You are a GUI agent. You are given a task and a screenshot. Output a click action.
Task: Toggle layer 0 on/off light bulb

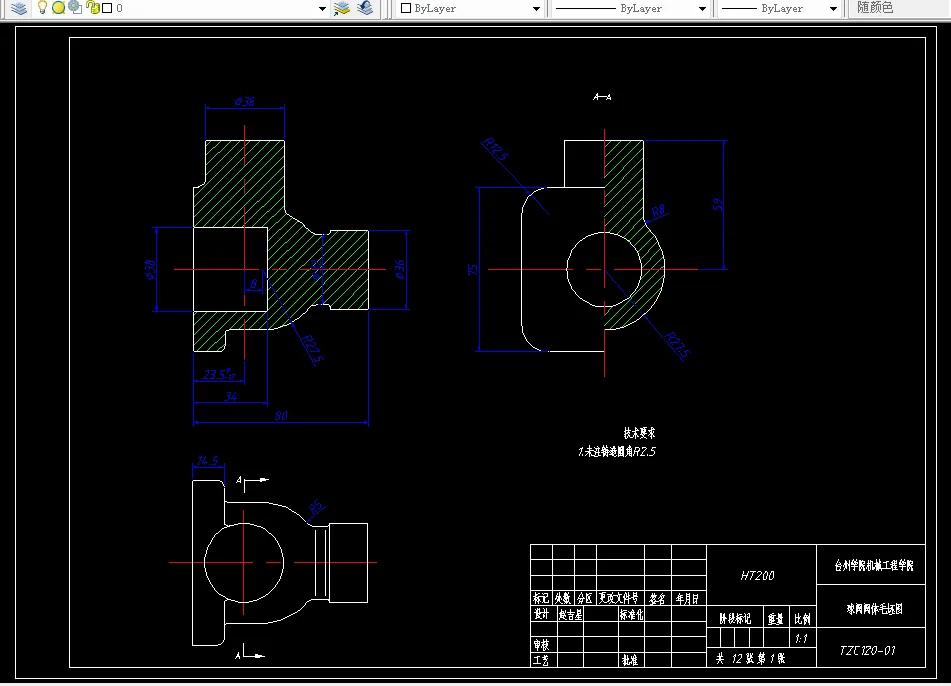click(42, 8)
